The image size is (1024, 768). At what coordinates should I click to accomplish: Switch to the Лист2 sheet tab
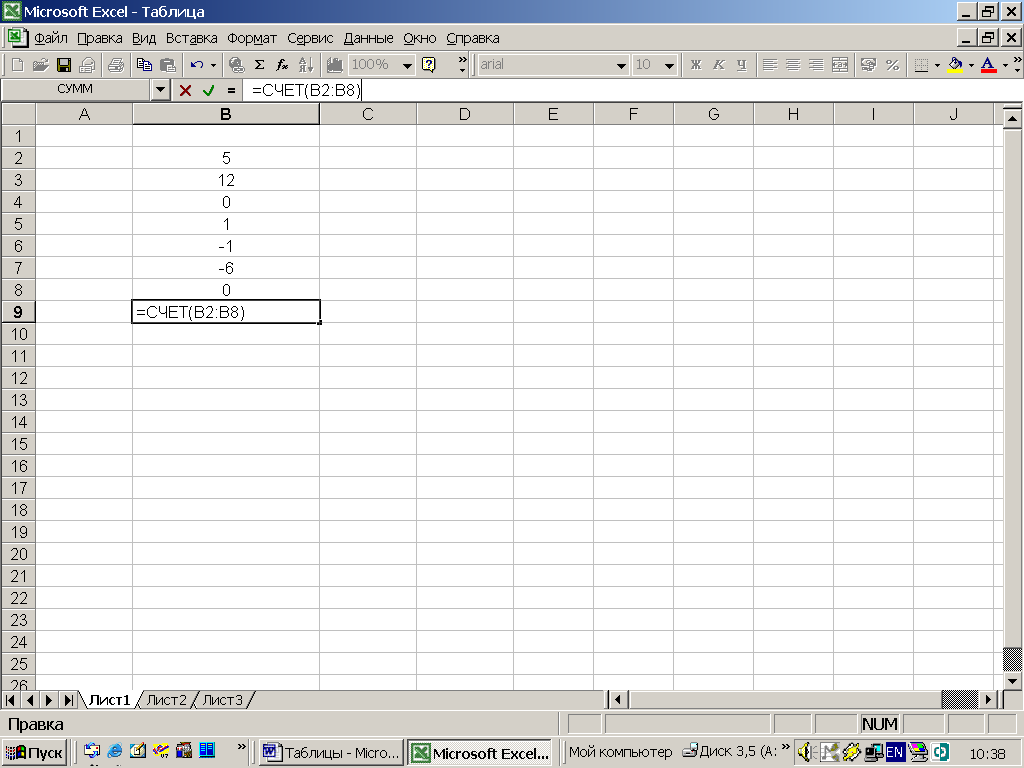click(x=167, y=700)
